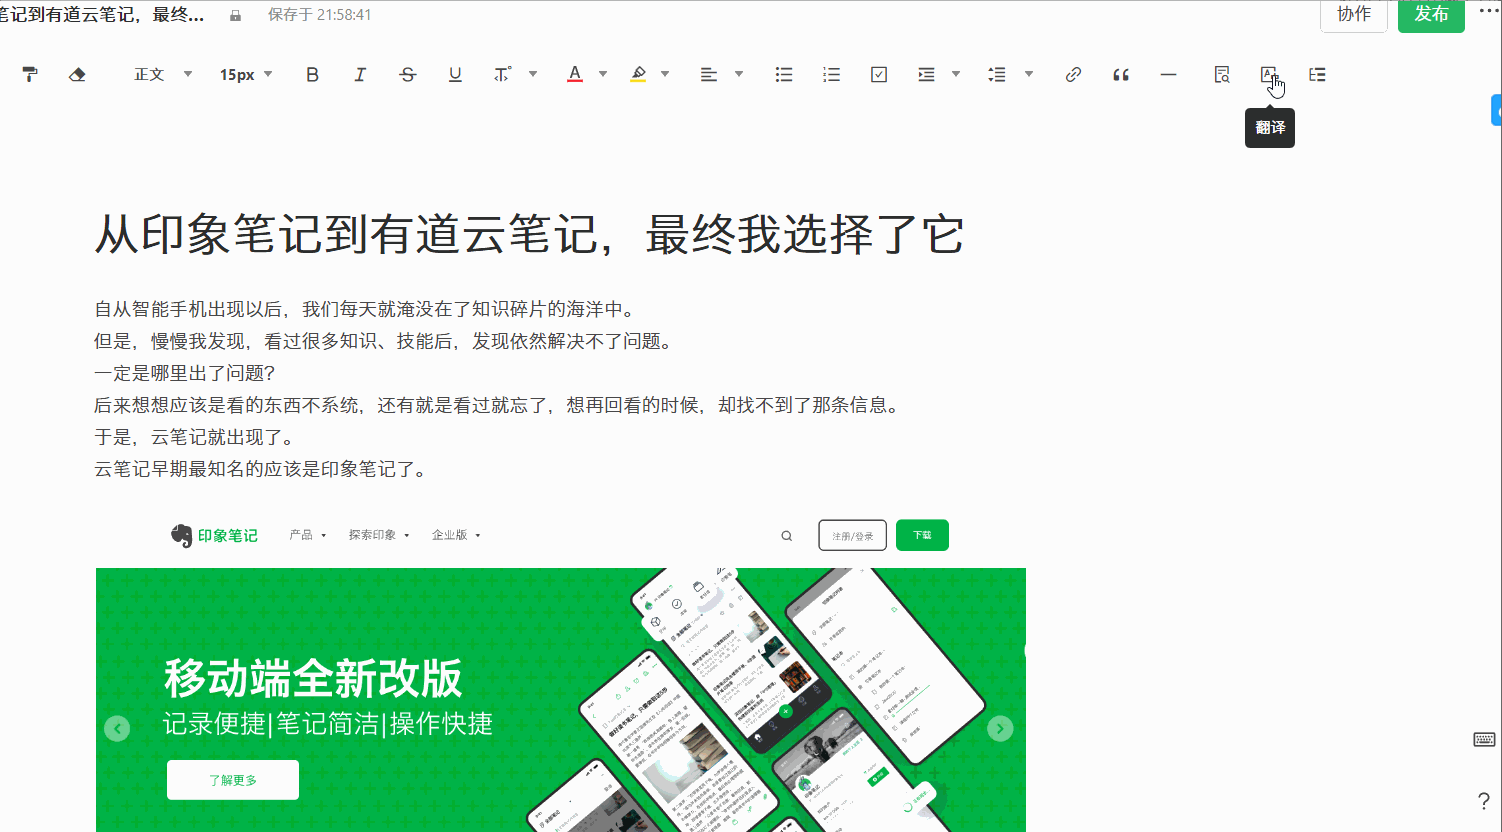Viewport: 1502px width, 832px height.
Task: Click the line 云笔记早期最知名的应该是印象笔记了。
Action: pos(261,469)
